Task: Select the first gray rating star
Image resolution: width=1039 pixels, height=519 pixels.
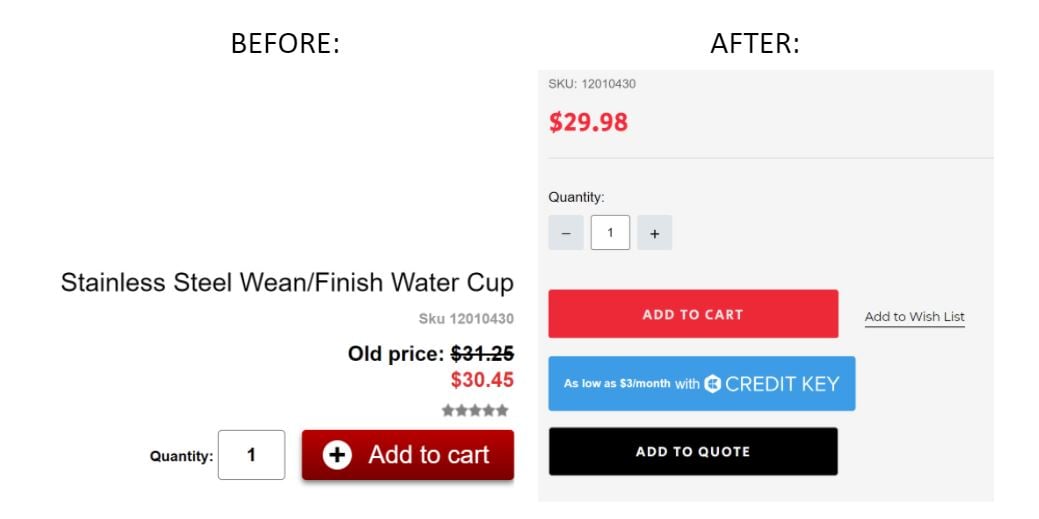Action: 449,410
